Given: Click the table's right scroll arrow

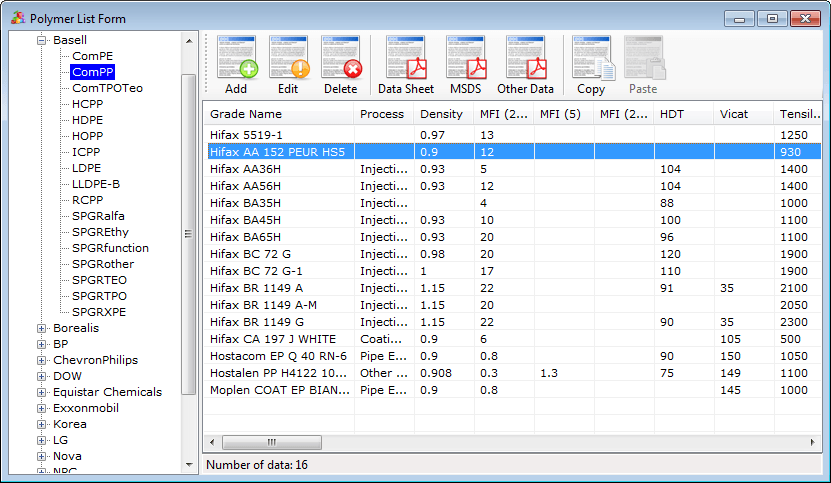Looking at the screenshot, I should pos(813,442).
